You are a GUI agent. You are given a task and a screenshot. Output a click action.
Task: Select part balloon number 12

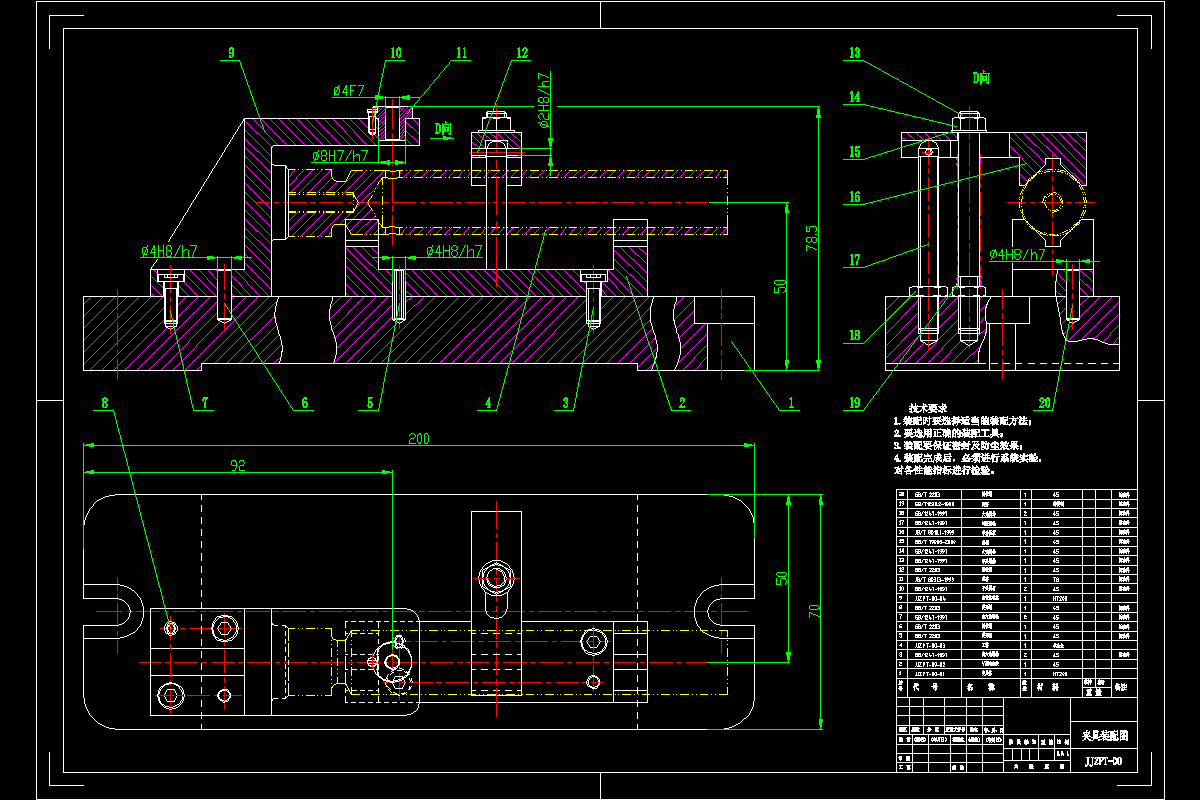coord(522,53)
